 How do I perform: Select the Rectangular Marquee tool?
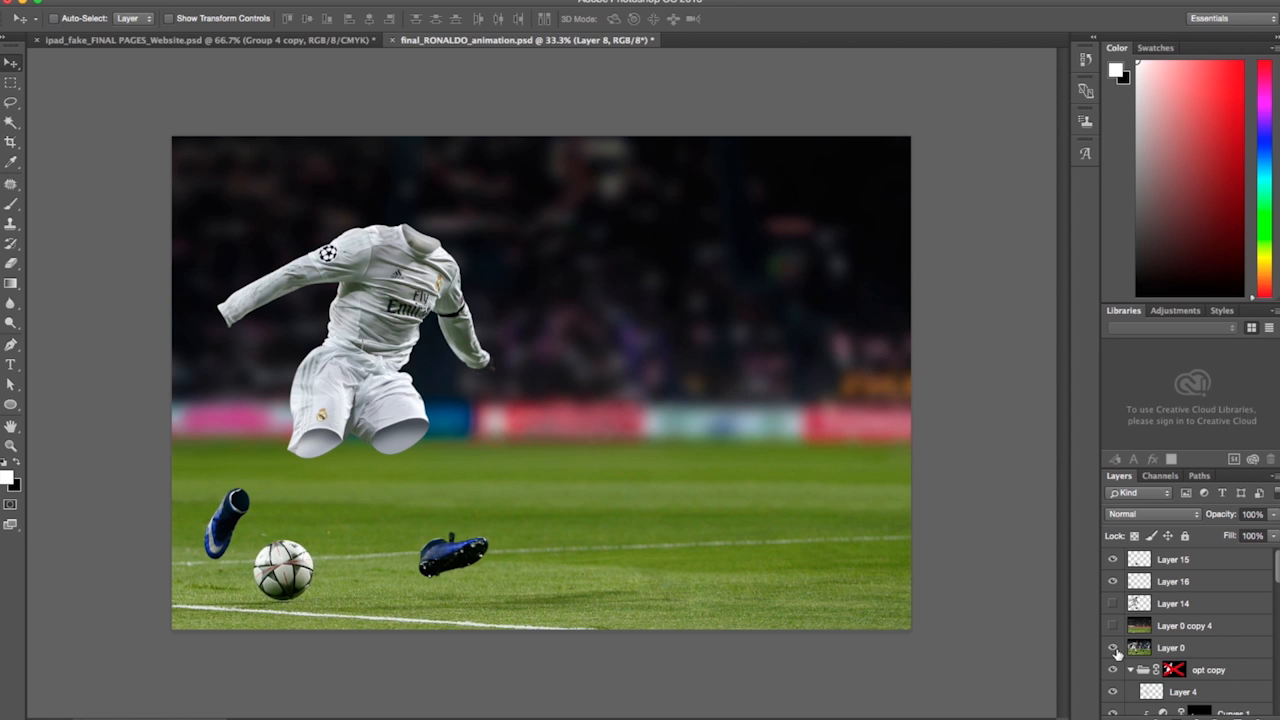11,83
